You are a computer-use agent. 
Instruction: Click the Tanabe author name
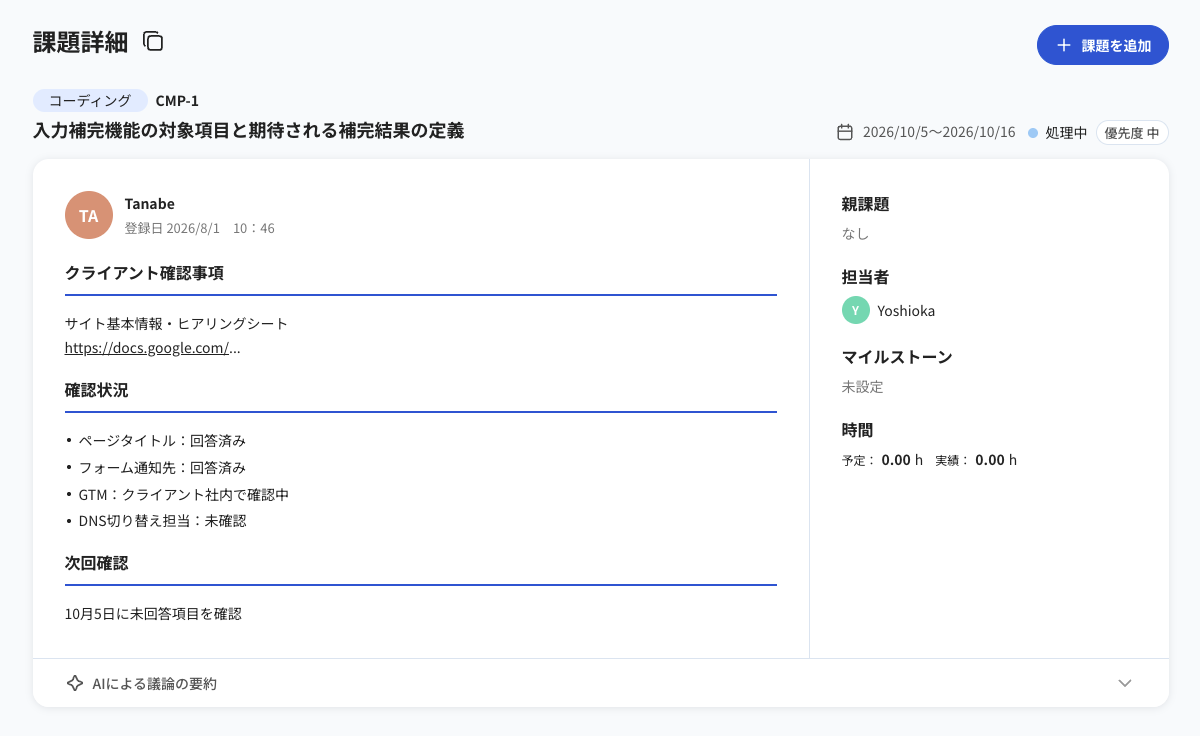[150, 204]
